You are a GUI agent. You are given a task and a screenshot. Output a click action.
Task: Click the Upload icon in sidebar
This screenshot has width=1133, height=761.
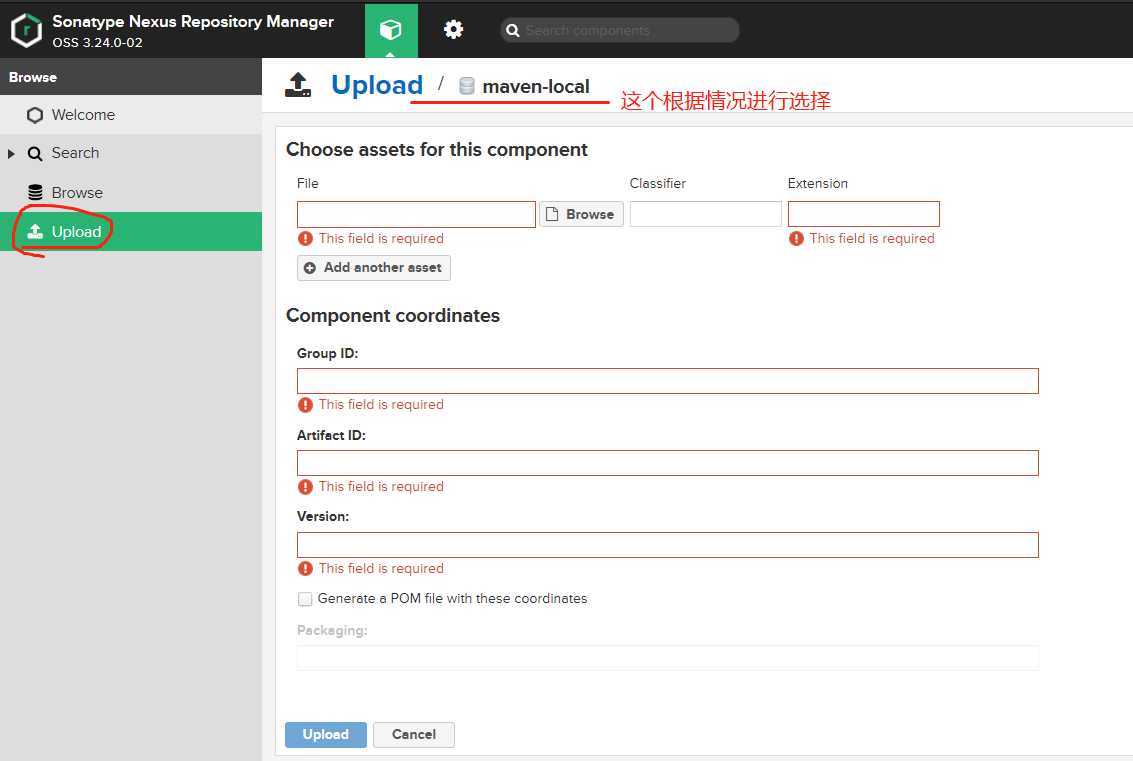coord(35,231)
